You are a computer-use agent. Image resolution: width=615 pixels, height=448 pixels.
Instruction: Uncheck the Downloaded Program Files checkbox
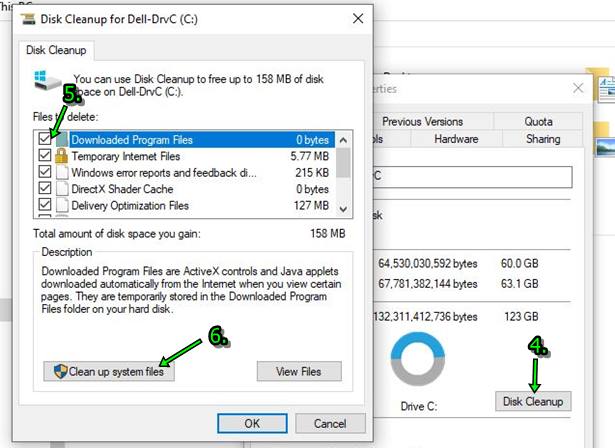pyautogui.click(x=45, y=139)
